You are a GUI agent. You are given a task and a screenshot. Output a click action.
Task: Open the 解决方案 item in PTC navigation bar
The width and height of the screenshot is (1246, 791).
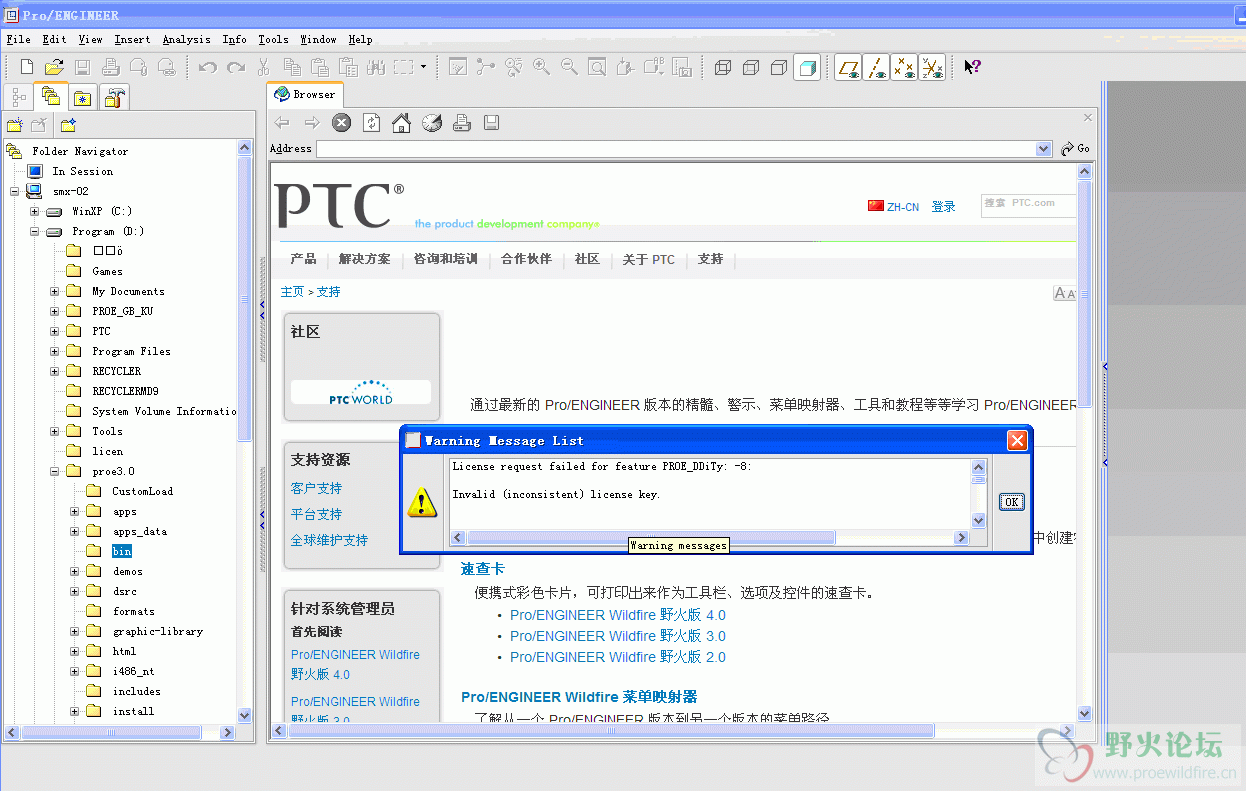[x=364, y=259]
